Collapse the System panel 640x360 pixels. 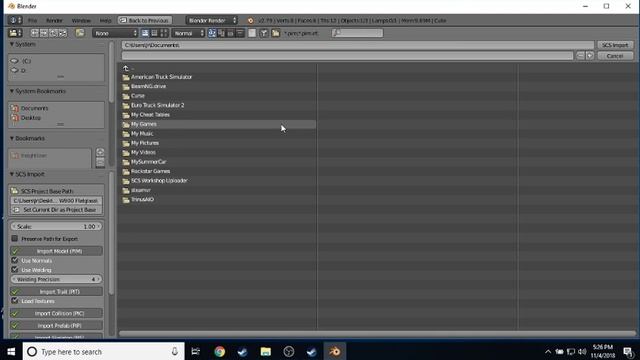click(12, 44)
